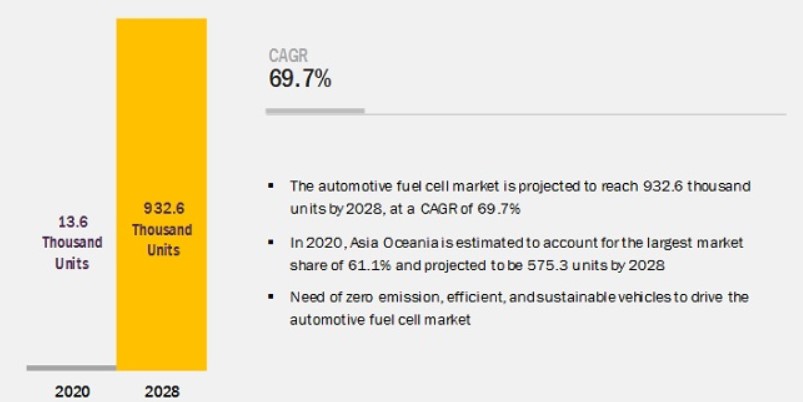803x402 pixels.
Task: Select text 'projected to reach 932.6 thousand'
Action: point(634,186)
